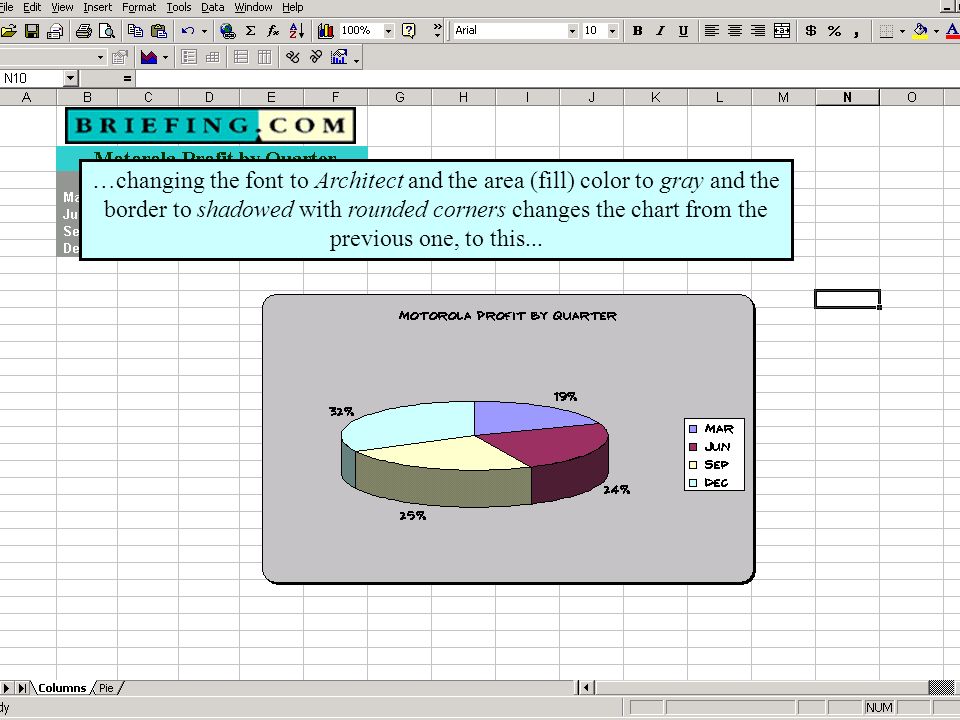Apply Percent Style format
This screenshot has height=720, width=960.
[834, 31]
